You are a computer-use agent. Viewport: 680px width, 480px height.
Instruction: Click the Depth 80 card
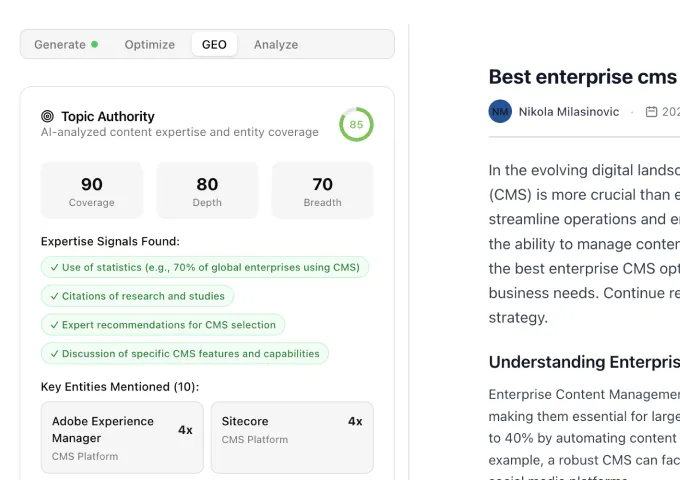click(207, 190)
